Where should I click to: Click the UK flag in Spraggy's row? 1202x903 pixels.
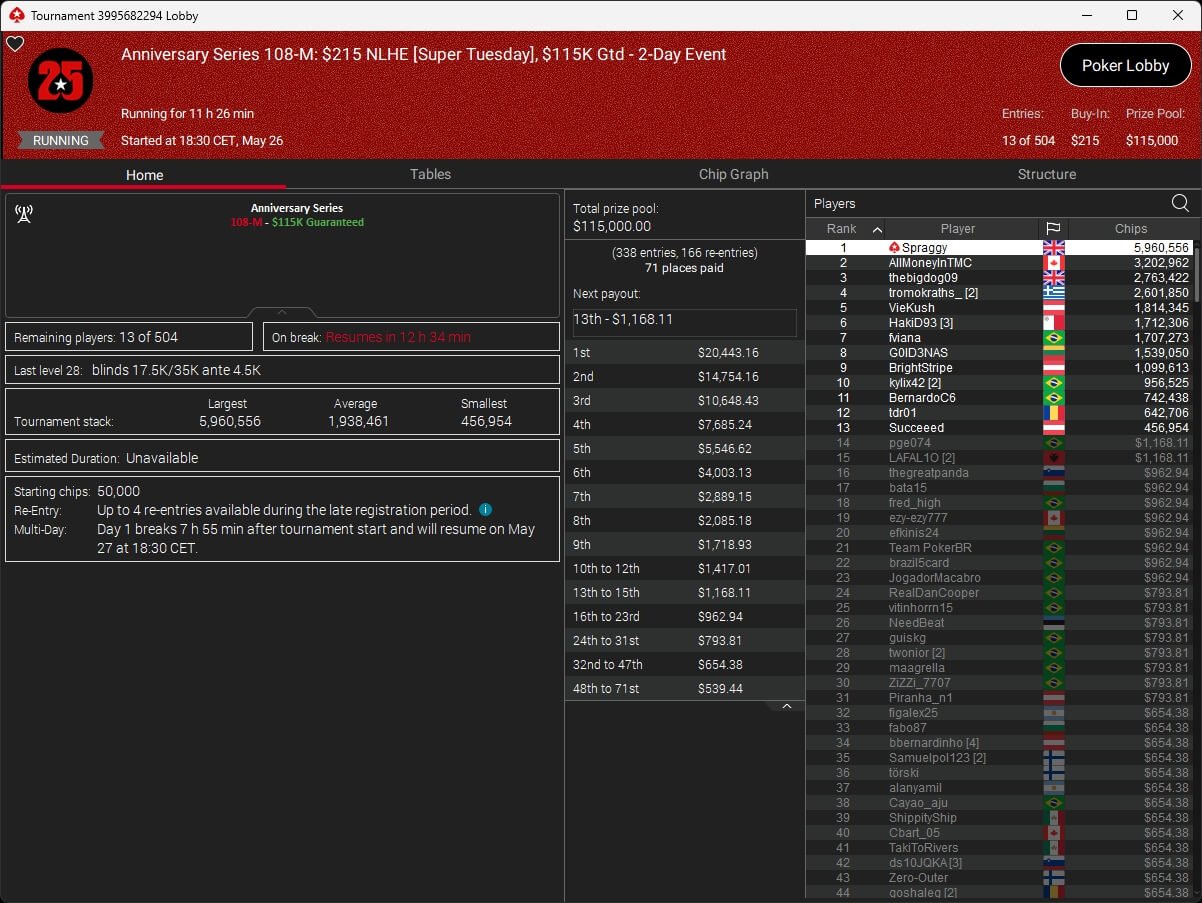[1053, 247]
